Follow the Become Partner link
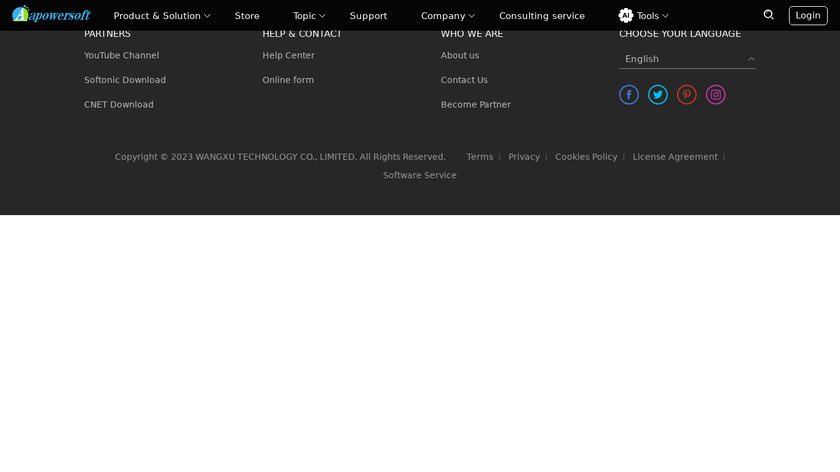840x472 pixels. pos(475,105)
